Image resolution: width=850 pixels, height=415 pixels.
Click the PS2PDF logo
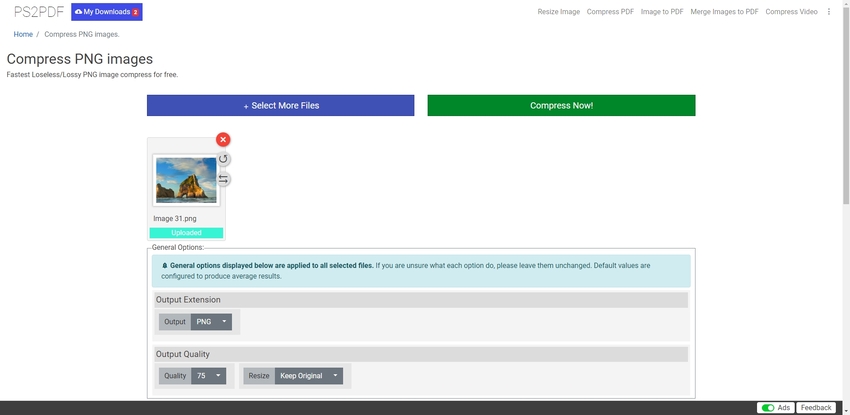pyautogui.click(x=34, y=12)
